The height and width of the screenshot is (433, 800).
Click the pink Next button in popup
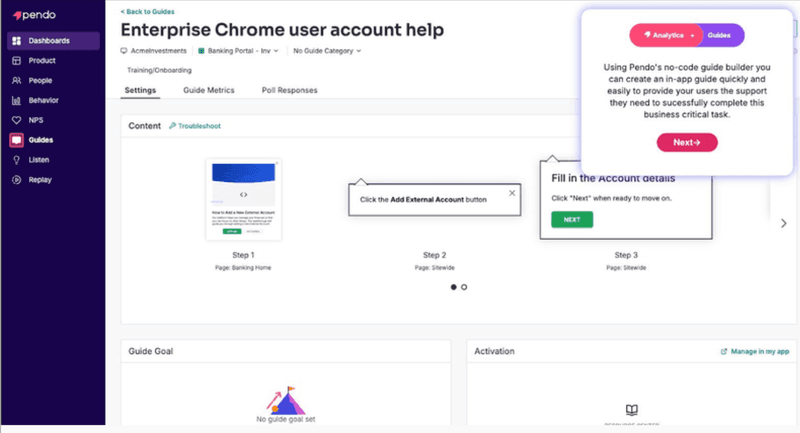tap(687, 142)
